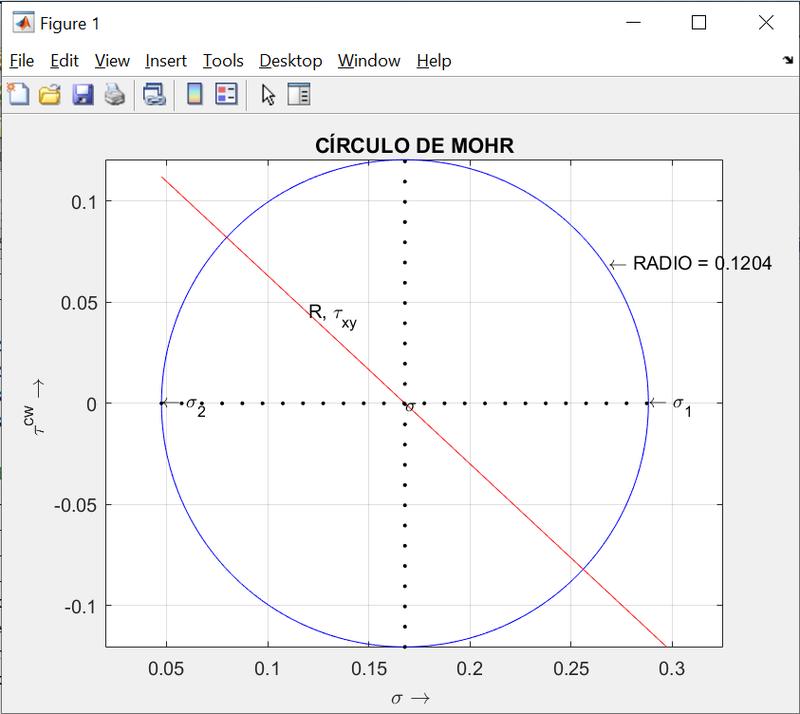Open the Help menu
The height and width of the screenshot is (714, 800).
pos(433,61)
